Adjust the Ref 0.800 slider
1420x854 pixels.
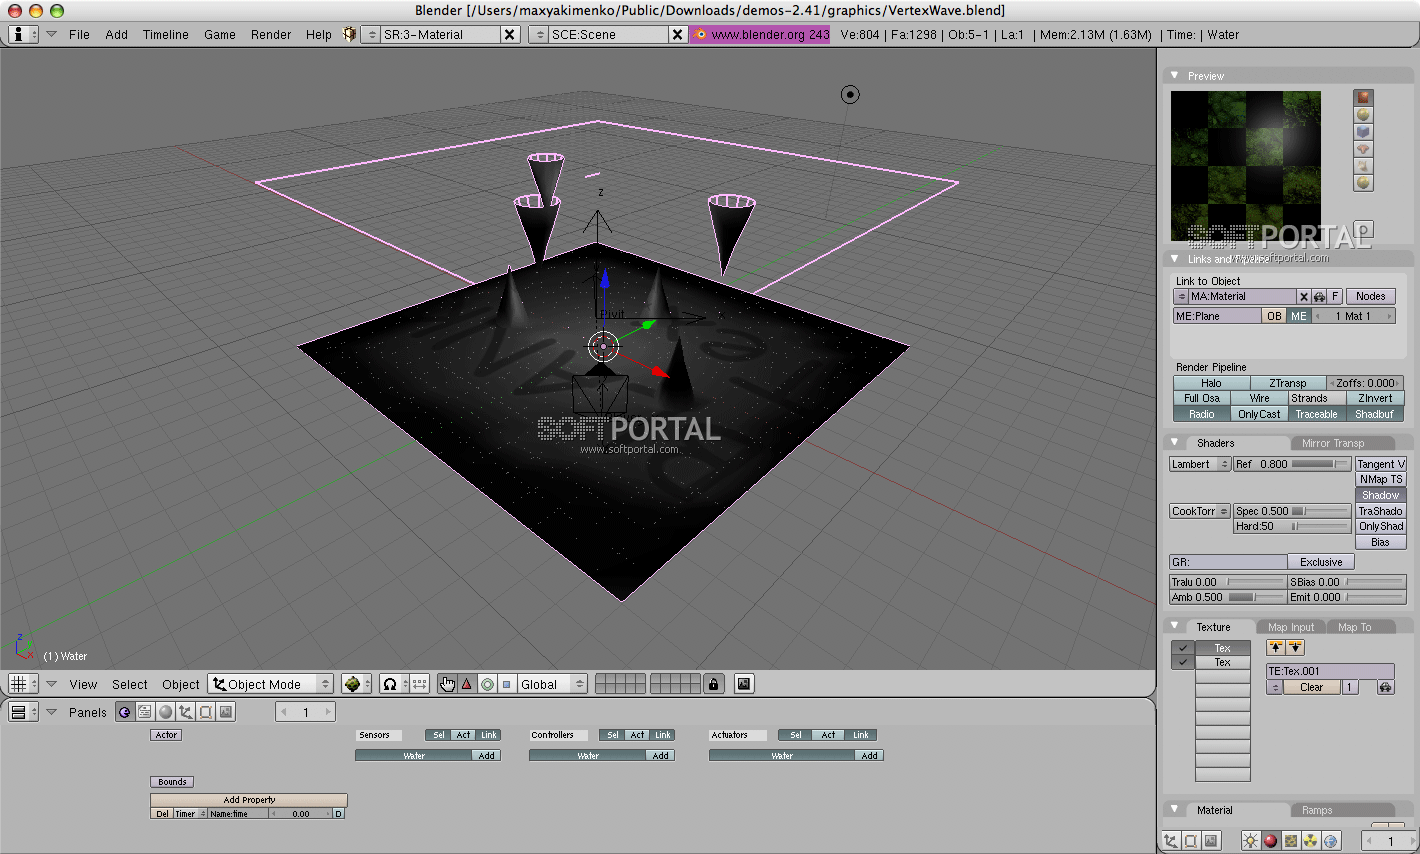tap(1292, 464)
